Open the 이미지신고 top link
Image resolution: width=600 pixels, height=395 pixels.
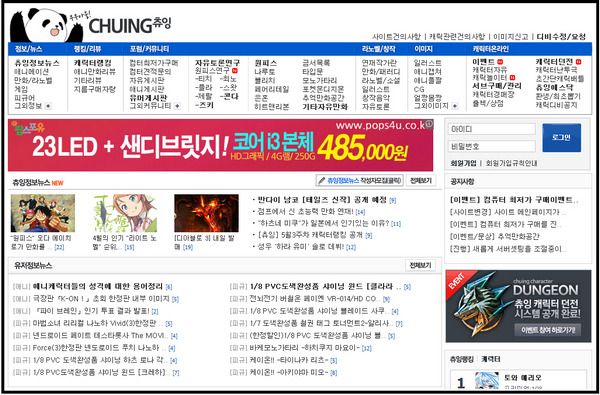click(x=510, y=37)
